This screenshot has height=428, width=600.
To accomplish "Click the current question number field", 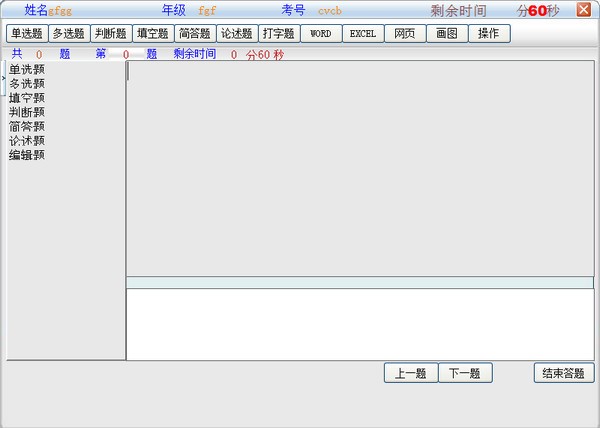I will coord(126,55).
